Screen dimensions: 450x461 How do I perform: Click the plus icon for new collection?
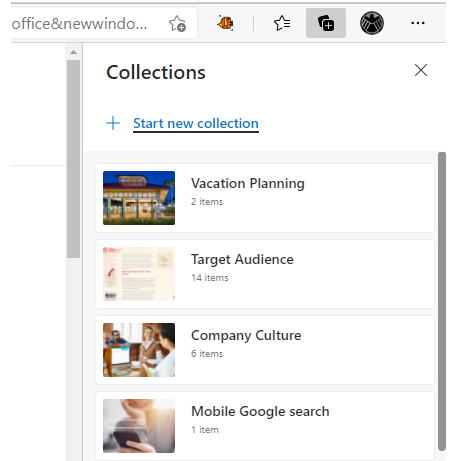point(113,123)
